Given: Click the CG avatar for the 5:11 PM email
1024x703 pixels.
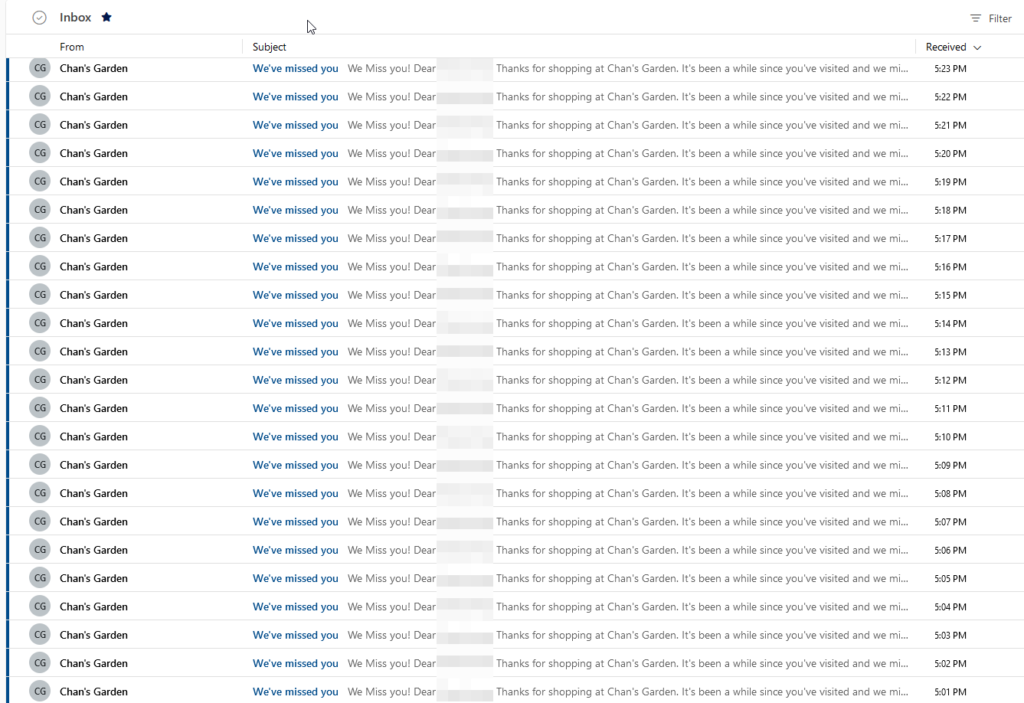Looking at the screenshot, I should pyautogui.click(x=40, y=409).
